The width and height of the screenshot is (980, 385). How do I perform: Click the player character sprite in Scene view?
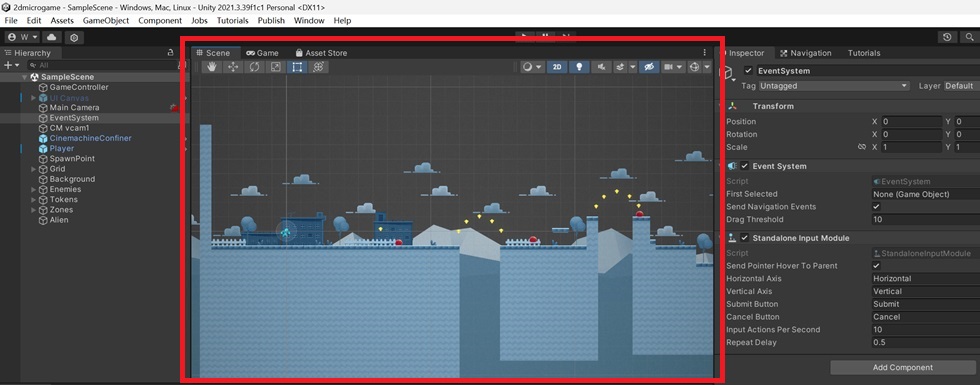pos(286,233)
